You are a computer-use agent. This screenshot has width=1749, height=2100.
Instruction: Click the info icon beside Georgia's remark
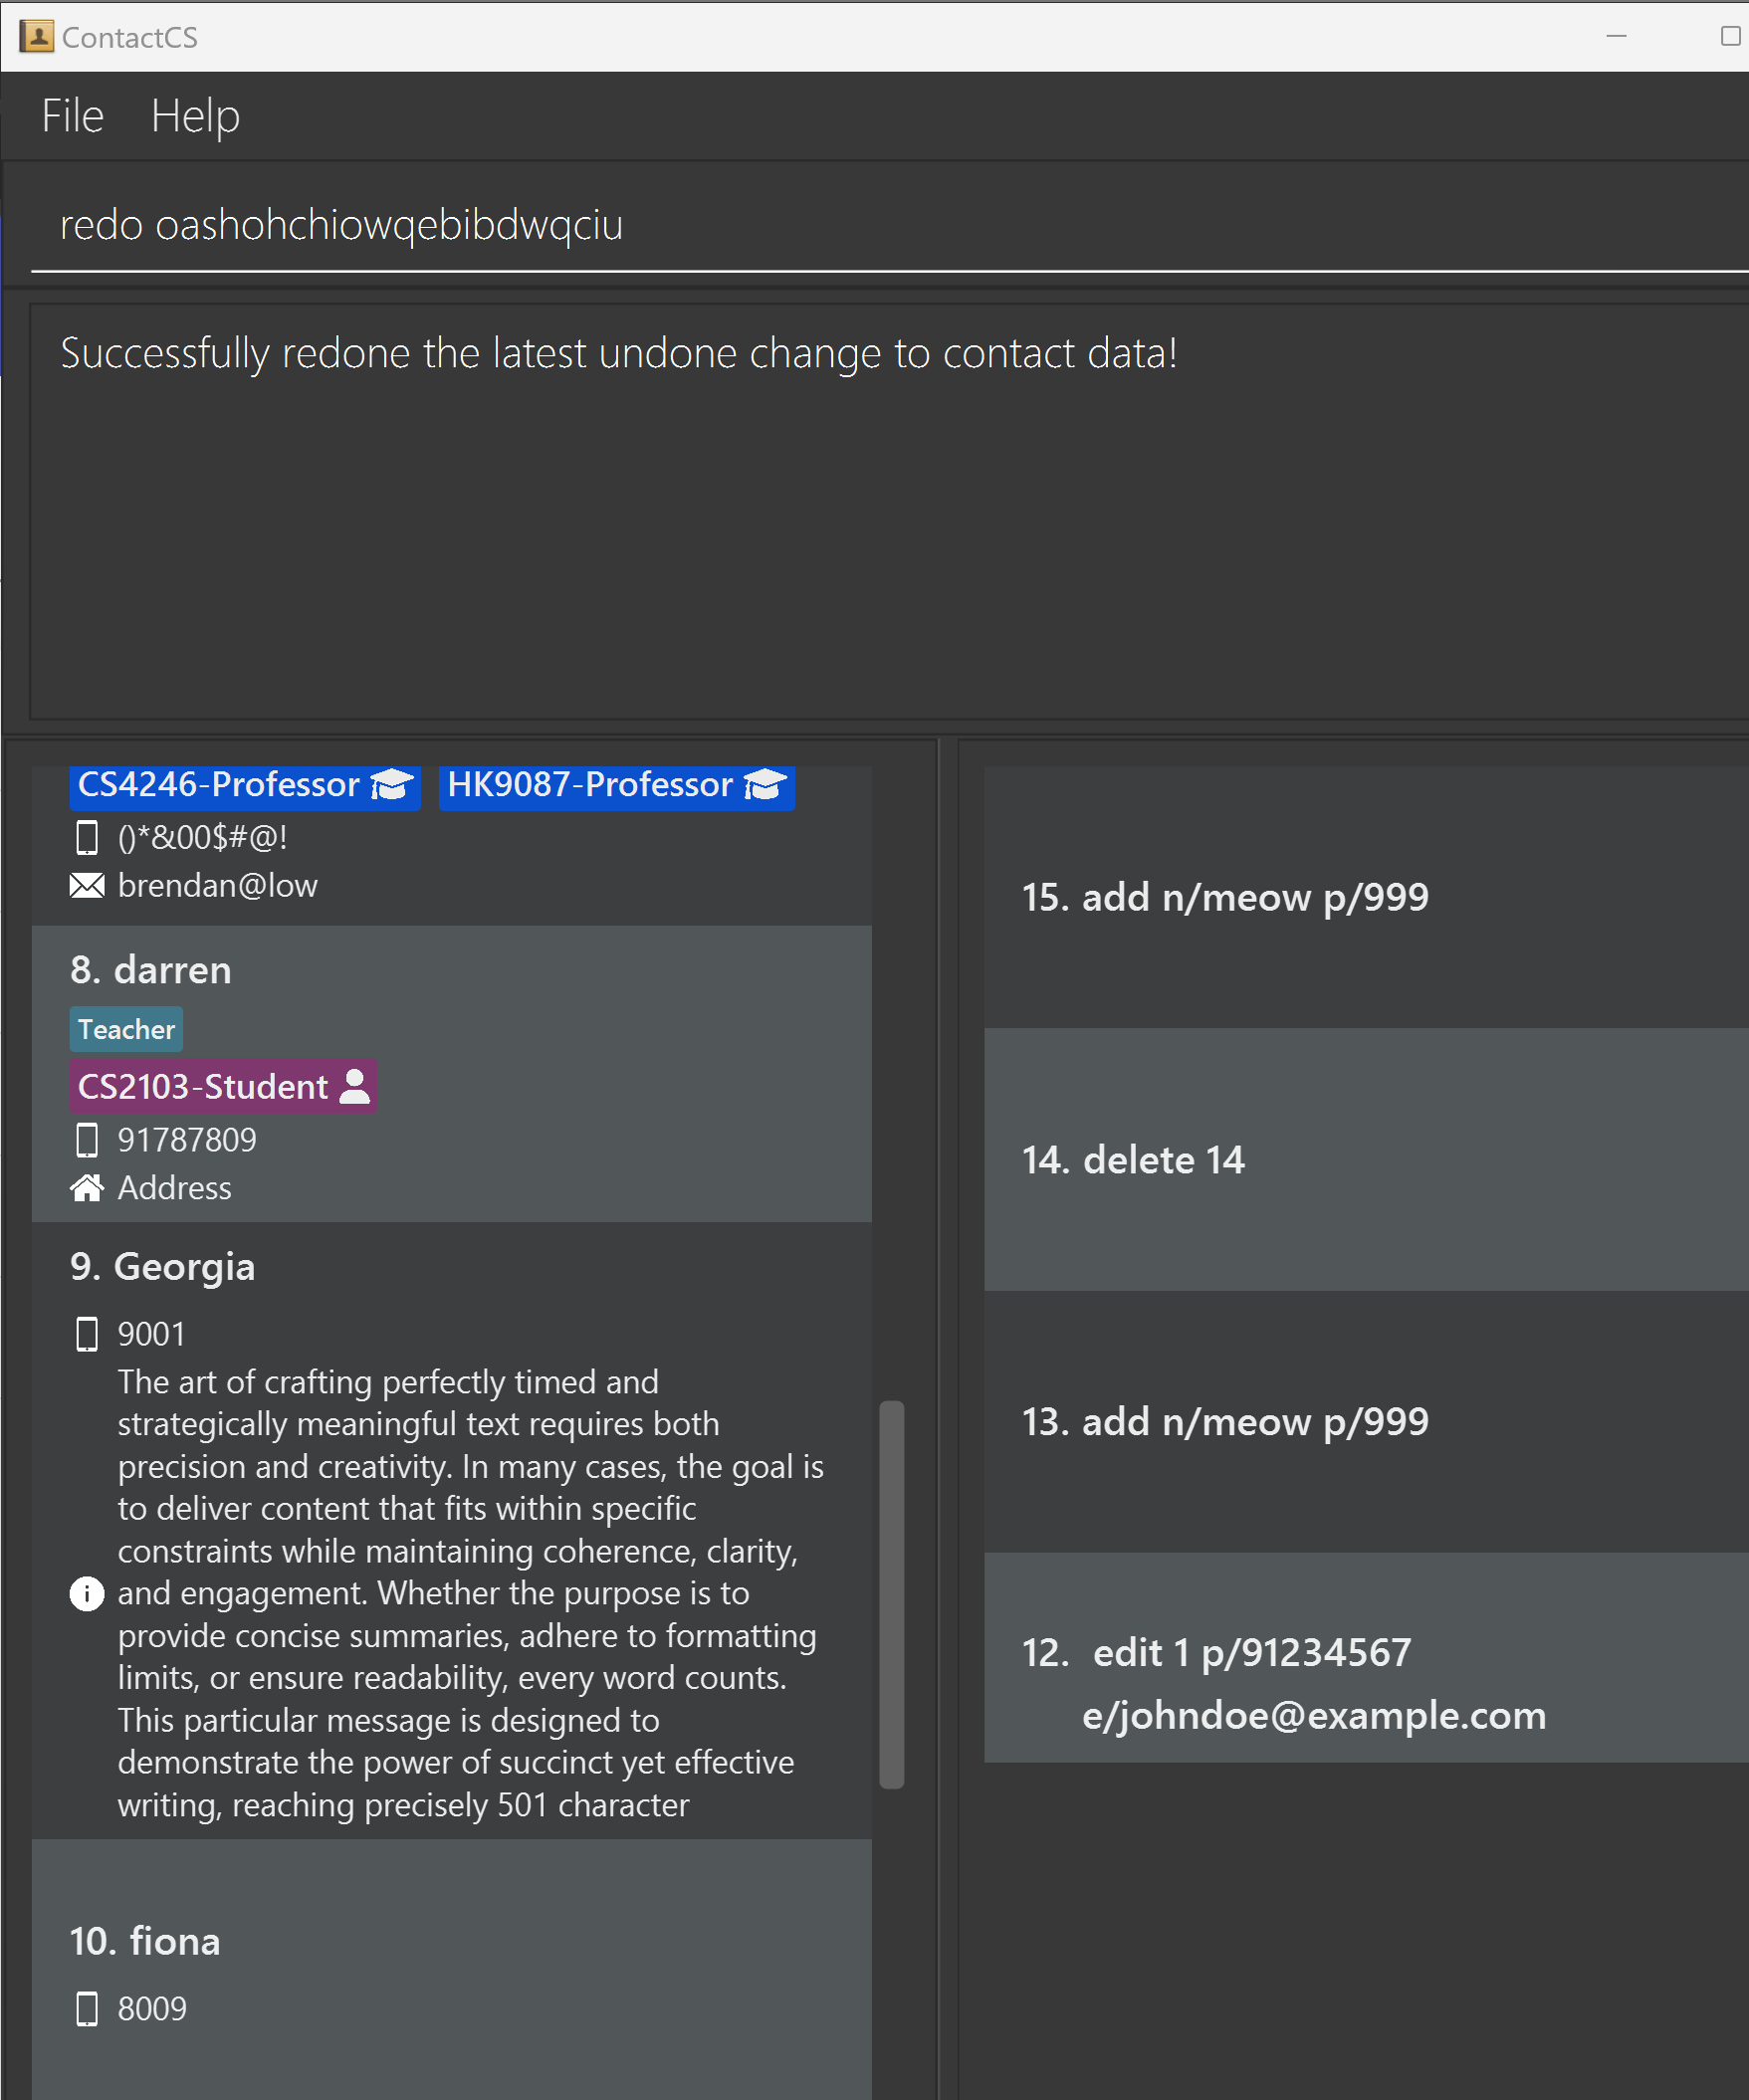(x=87, y=1593)
